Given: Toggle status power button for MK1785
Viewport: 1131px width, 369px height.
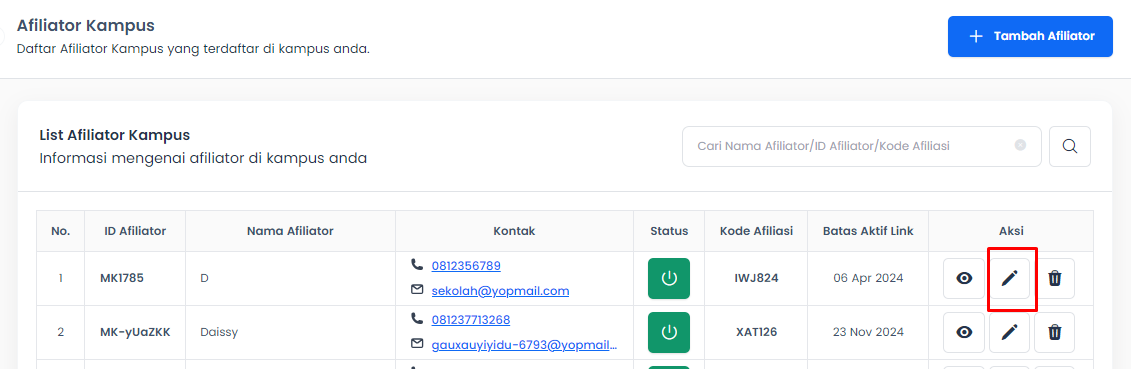Looking at the screenshot, I should (x=669, y=278).
